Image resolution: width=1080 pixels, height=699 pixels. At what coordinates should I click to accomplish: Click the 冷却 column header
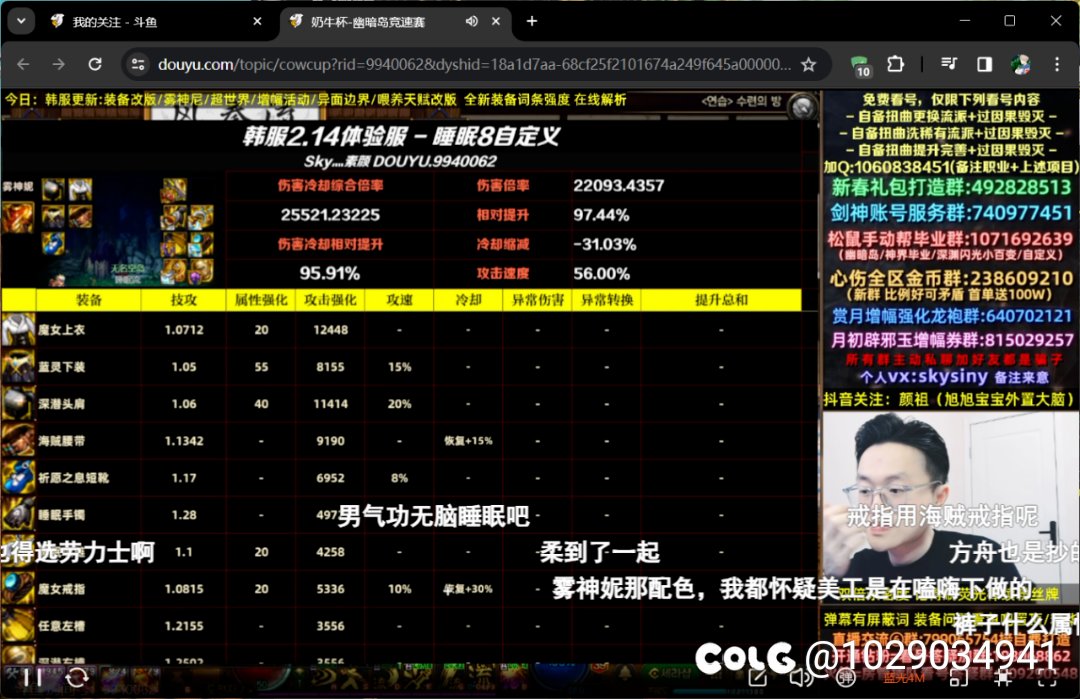click(x=468, y=300)
